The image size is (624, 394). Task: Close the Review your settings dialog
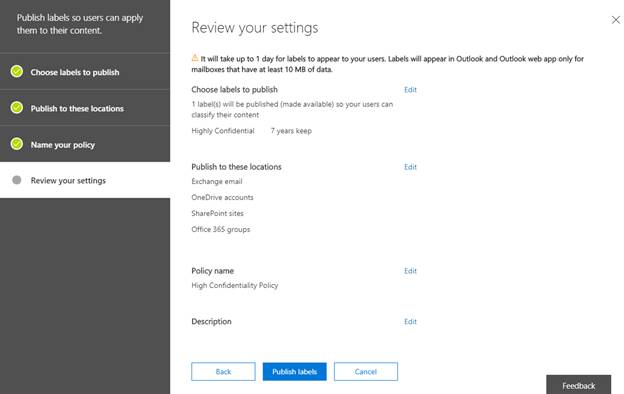pos(616,20)
